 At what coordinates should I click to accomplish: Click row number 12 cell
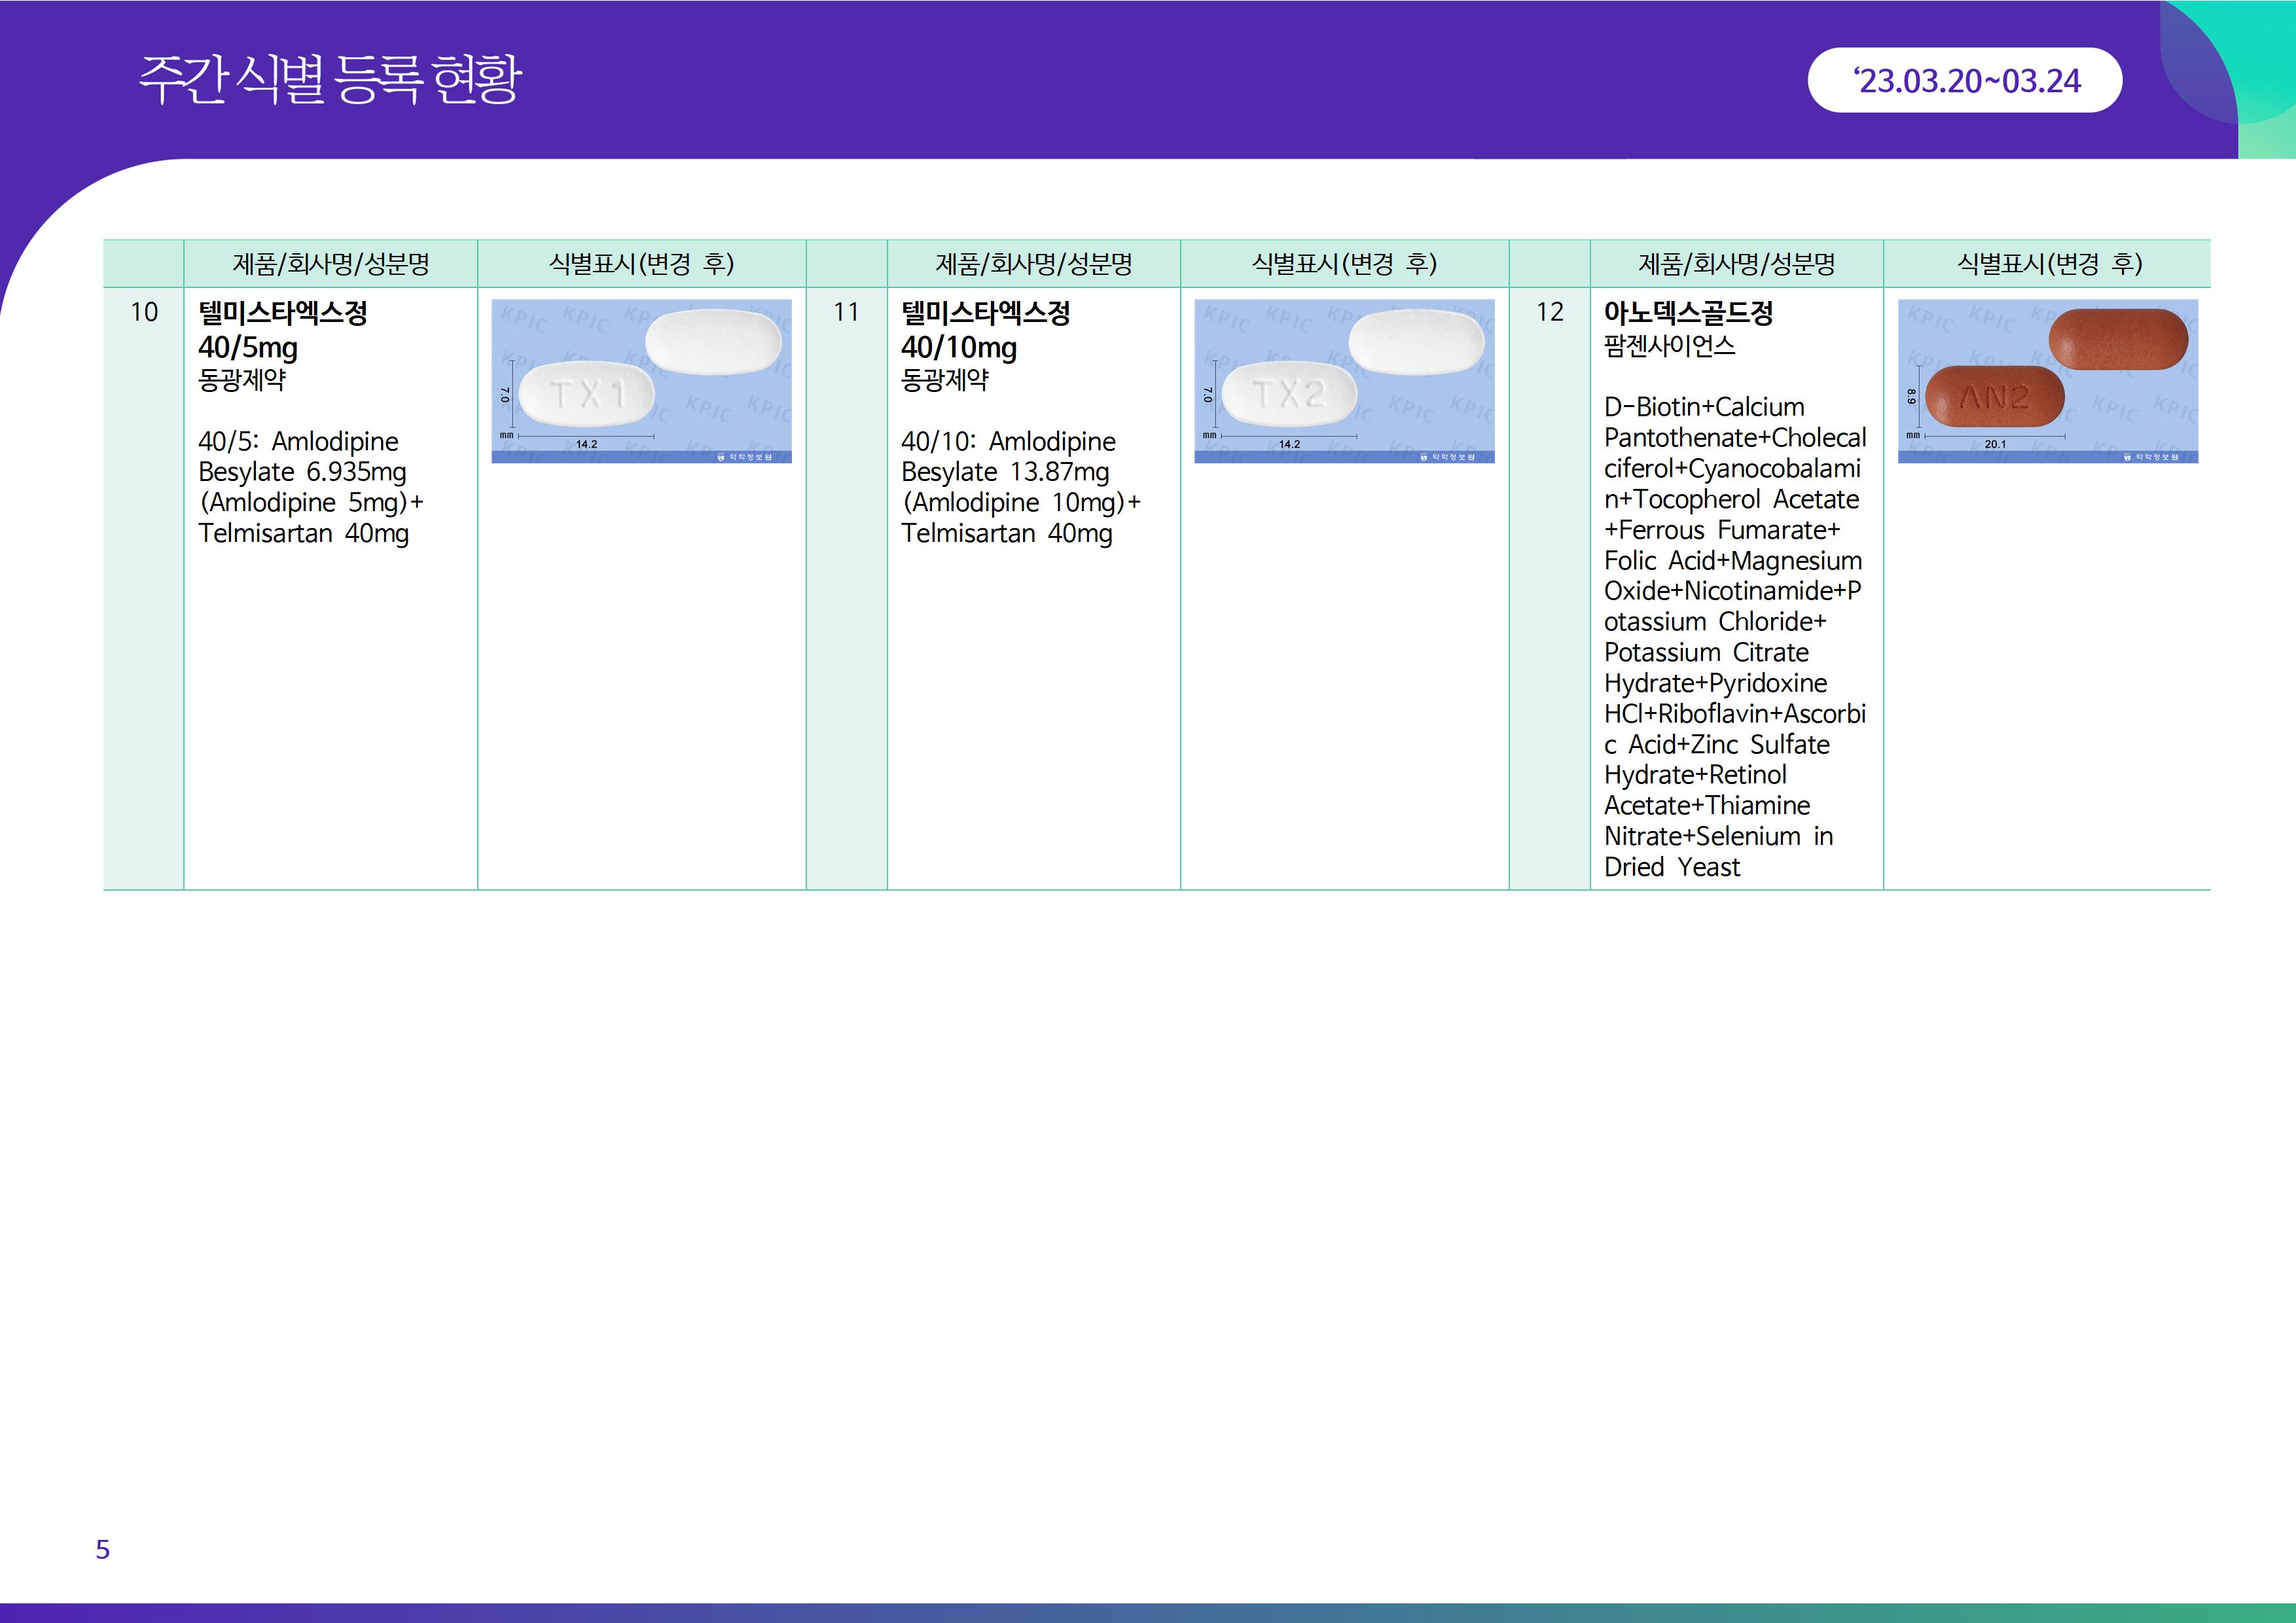coord(1549,313)
